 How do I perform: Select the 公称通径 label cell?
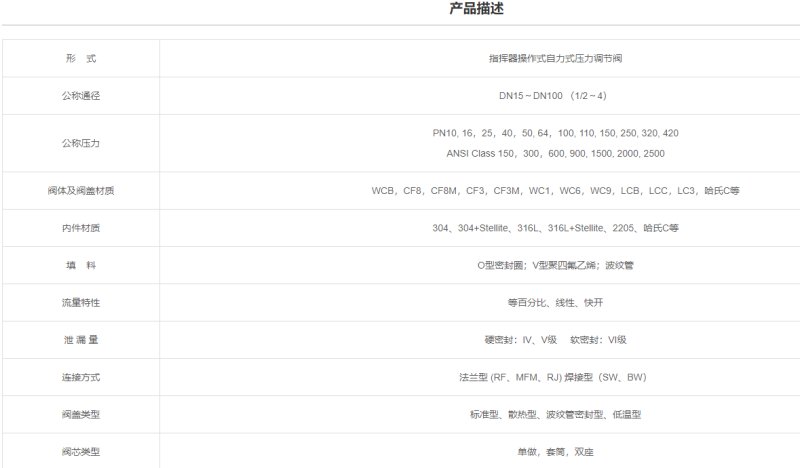coord(80,96)
